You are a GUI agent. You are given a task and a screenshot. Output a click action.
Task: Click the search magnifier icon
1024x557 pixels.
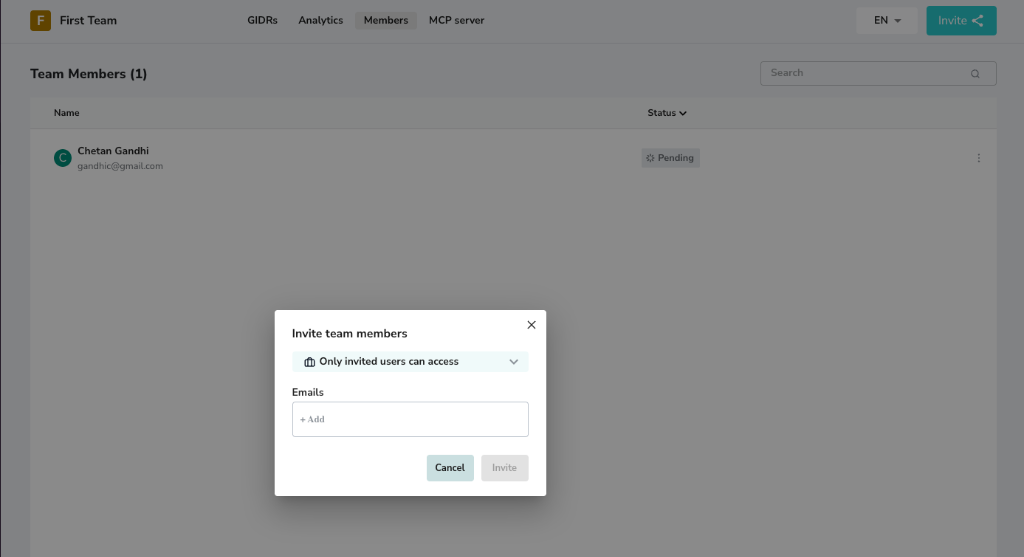click(x=975, y=74)
